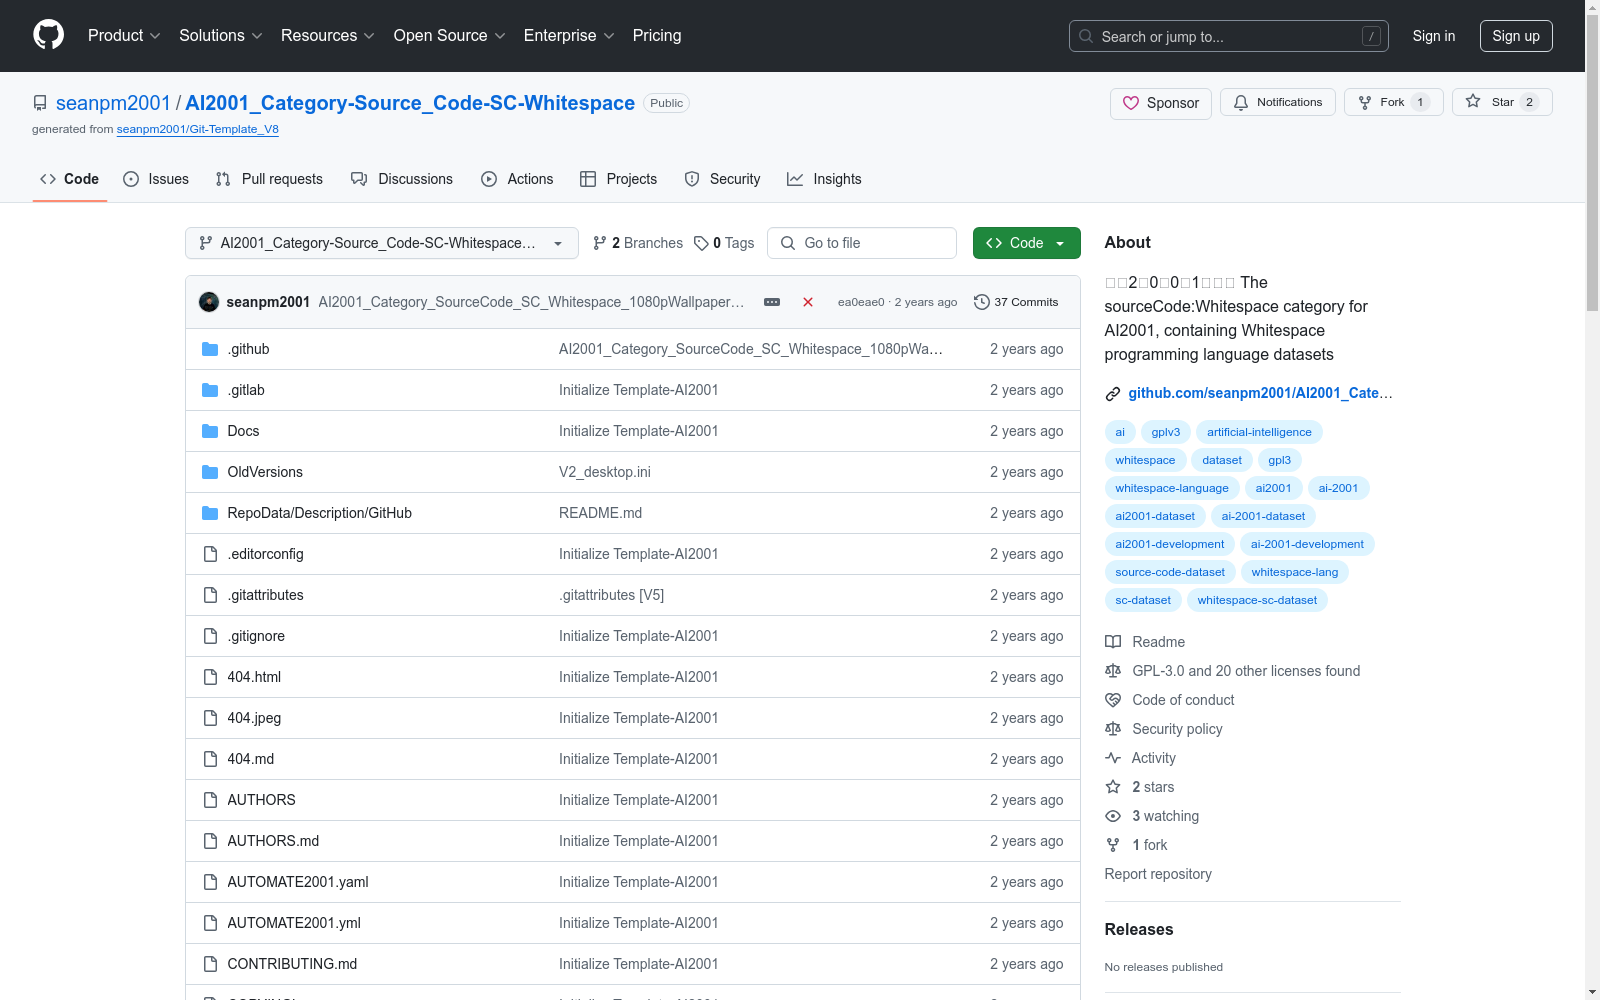Screen dimensions: 1600x1000
Task: Open the .gitlab folder
Action: point(246,390)
